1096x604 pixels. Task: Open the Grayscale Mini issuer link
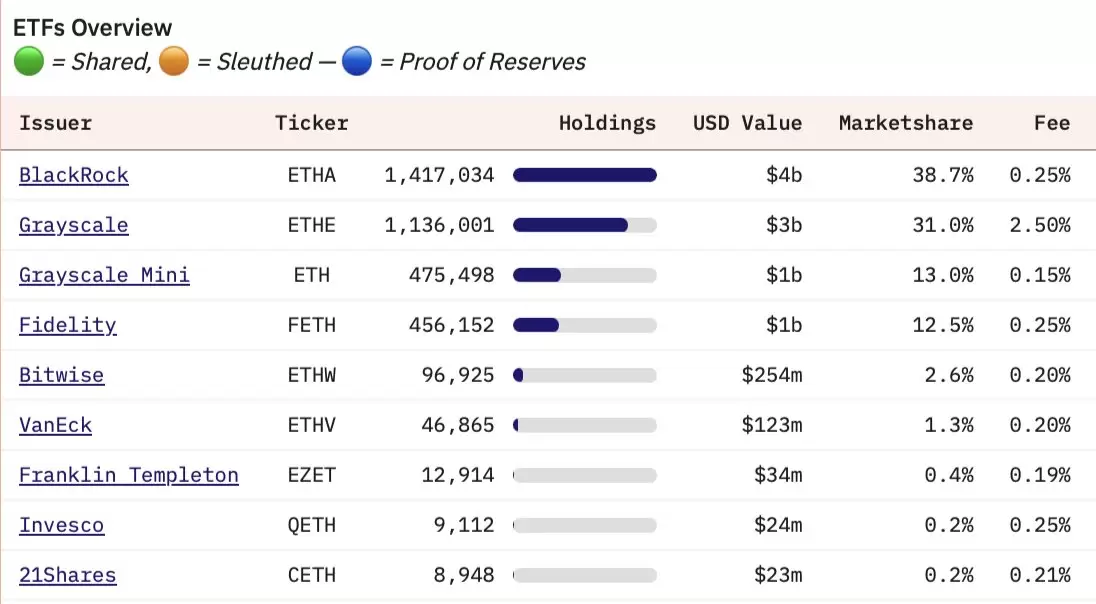pos(104,275)
